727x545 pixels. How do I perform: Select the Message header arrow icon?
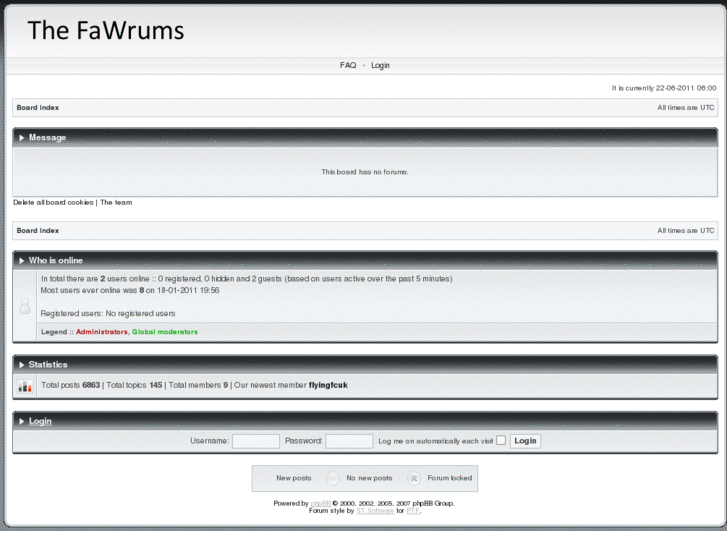click(21, 138)
